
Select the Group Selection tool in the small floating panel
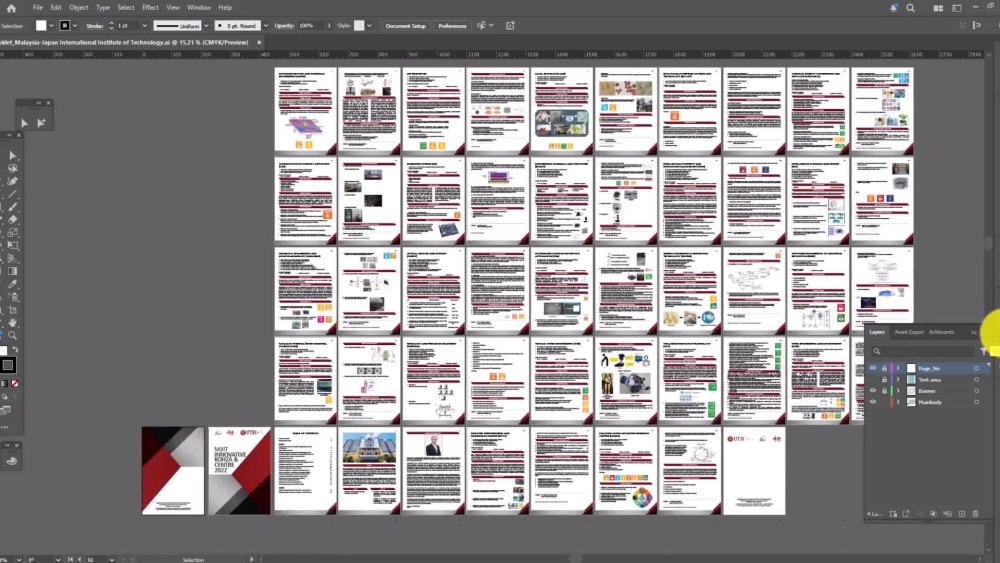coord(41,122)
